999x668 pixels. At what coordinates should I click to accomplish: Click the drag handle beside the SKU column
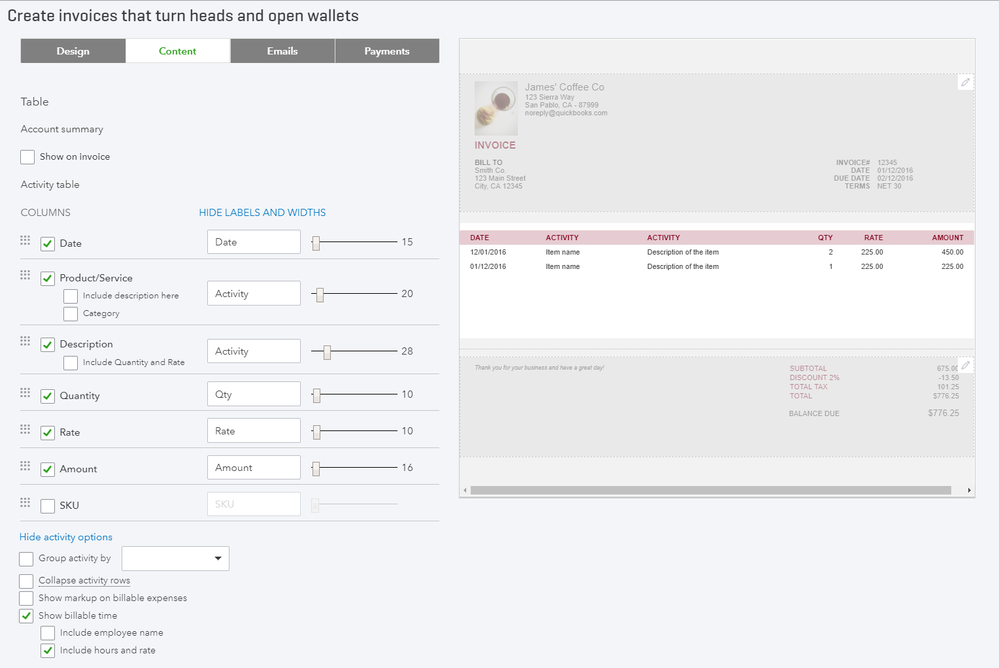point(25,505)
